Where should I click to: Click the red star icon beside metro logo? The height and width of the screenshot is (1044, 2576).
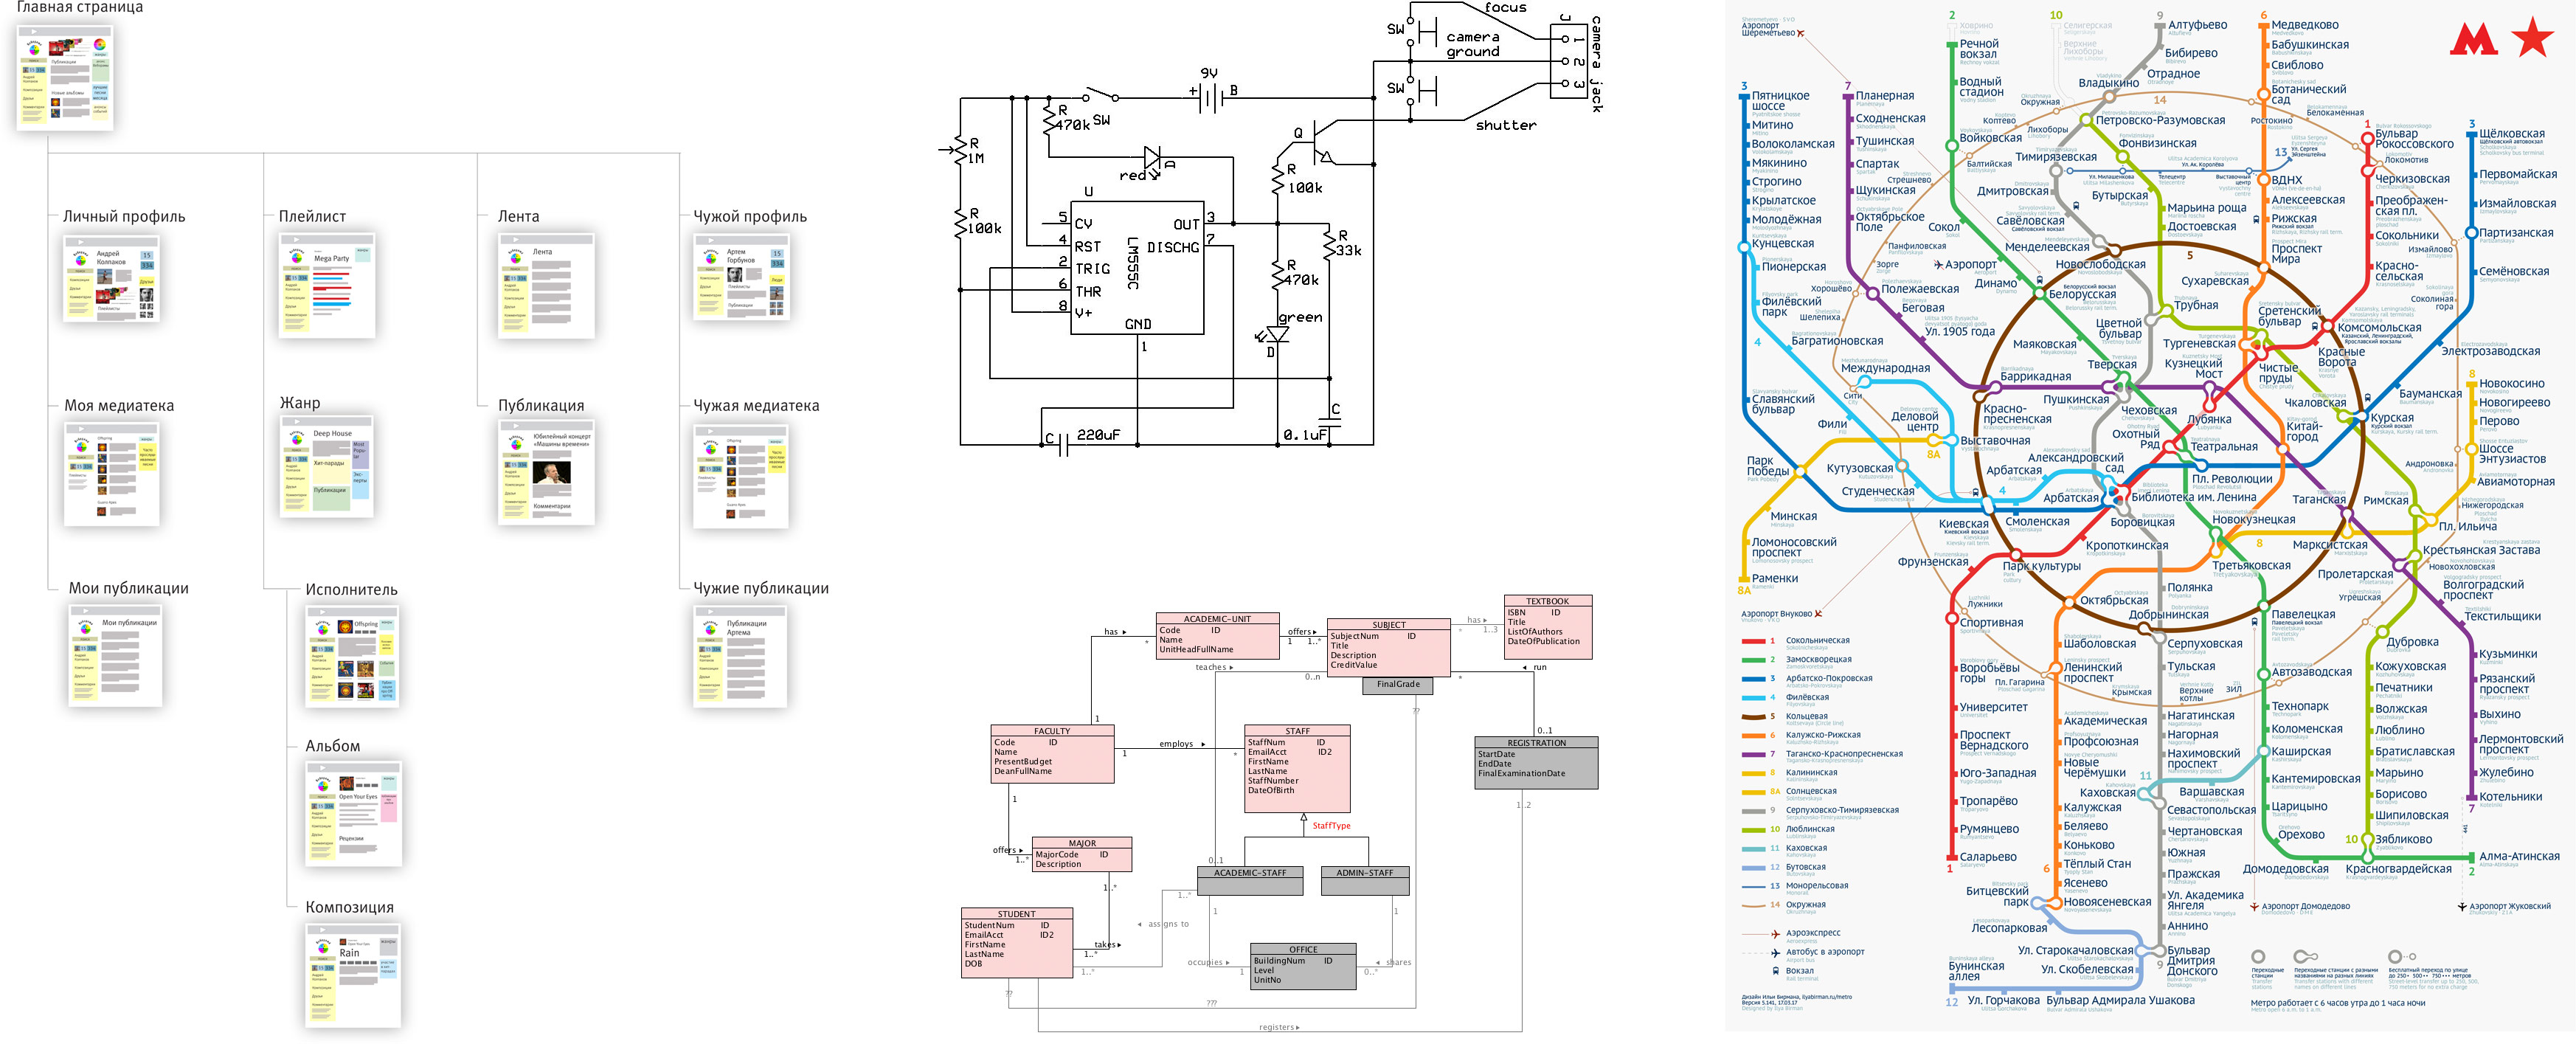[x=2532, y=36]
